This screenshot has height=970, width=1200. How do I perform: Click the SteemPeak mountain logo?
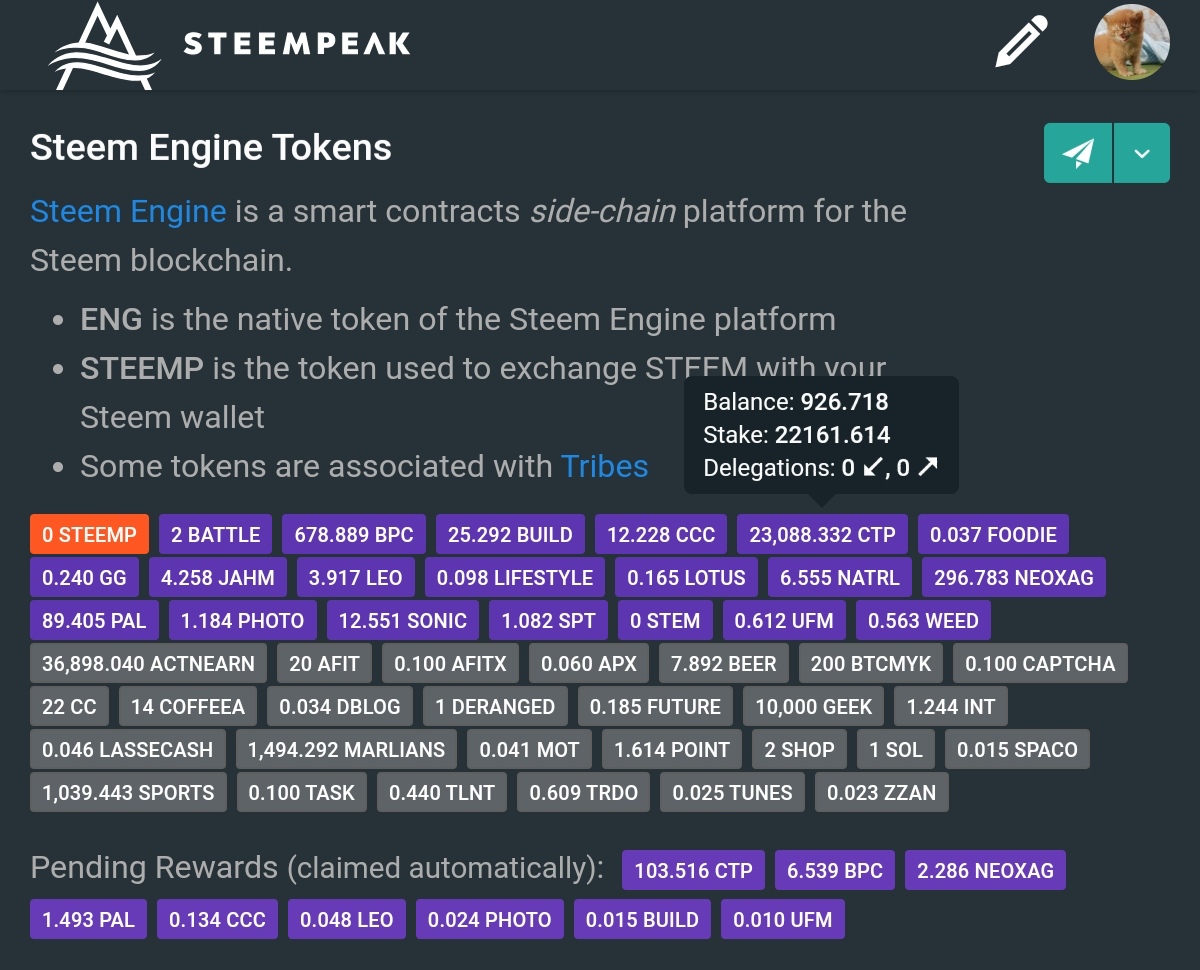click(104, 46)
